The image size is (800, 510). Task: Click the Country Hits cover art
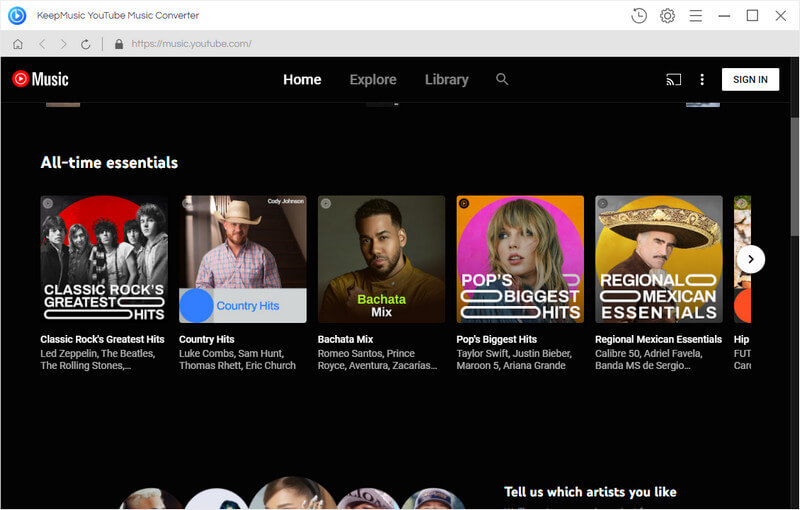click(x=243, y=259)
